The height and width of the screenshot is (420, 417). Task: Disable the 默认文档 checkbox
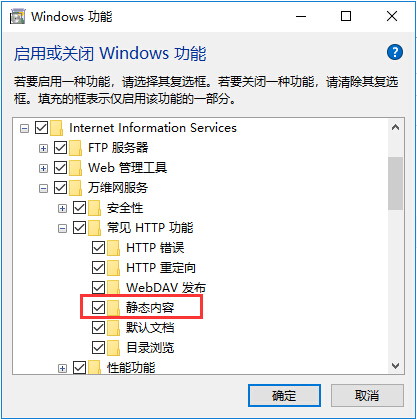[98, 328]
